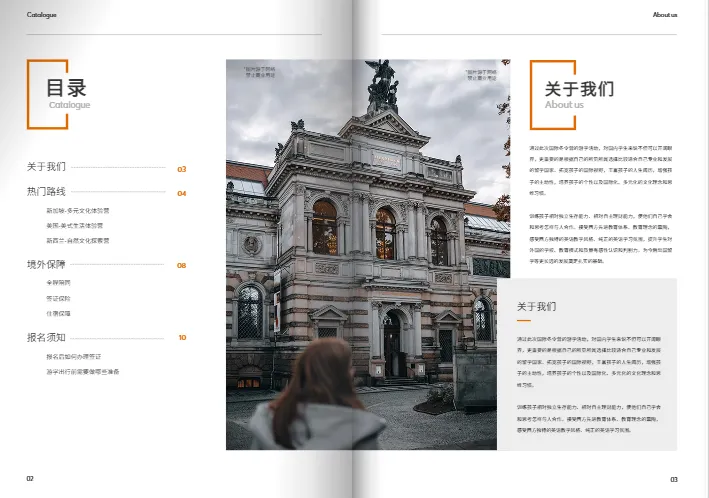Click the 新加坡-多元文化体验营 sub-item
The image size is (709, 498).
77,210
